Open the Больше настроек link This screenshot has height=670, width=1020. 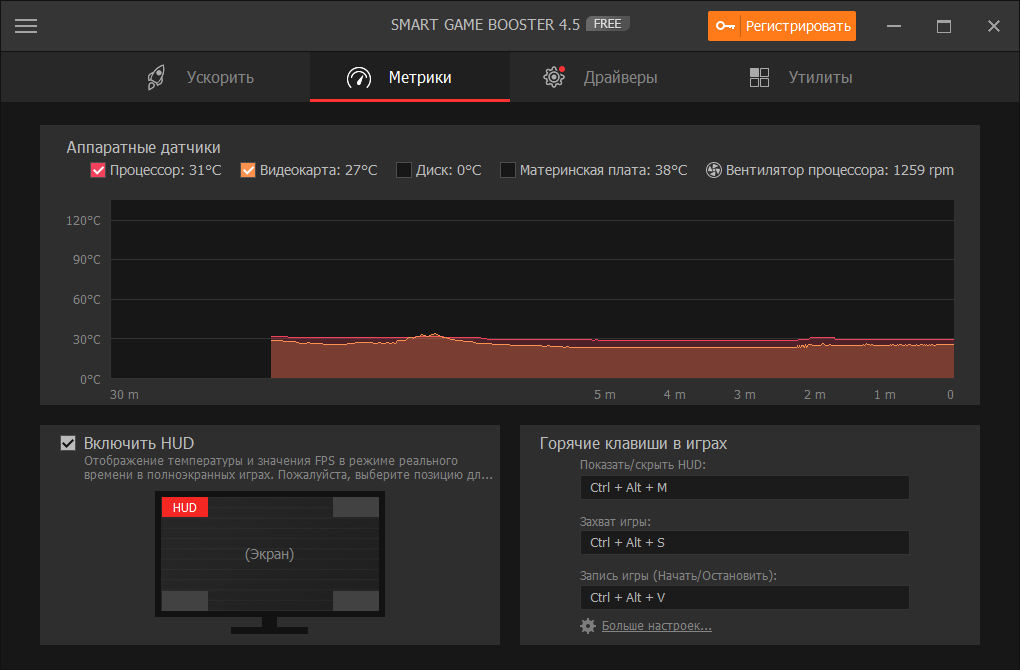click(656, 626)
